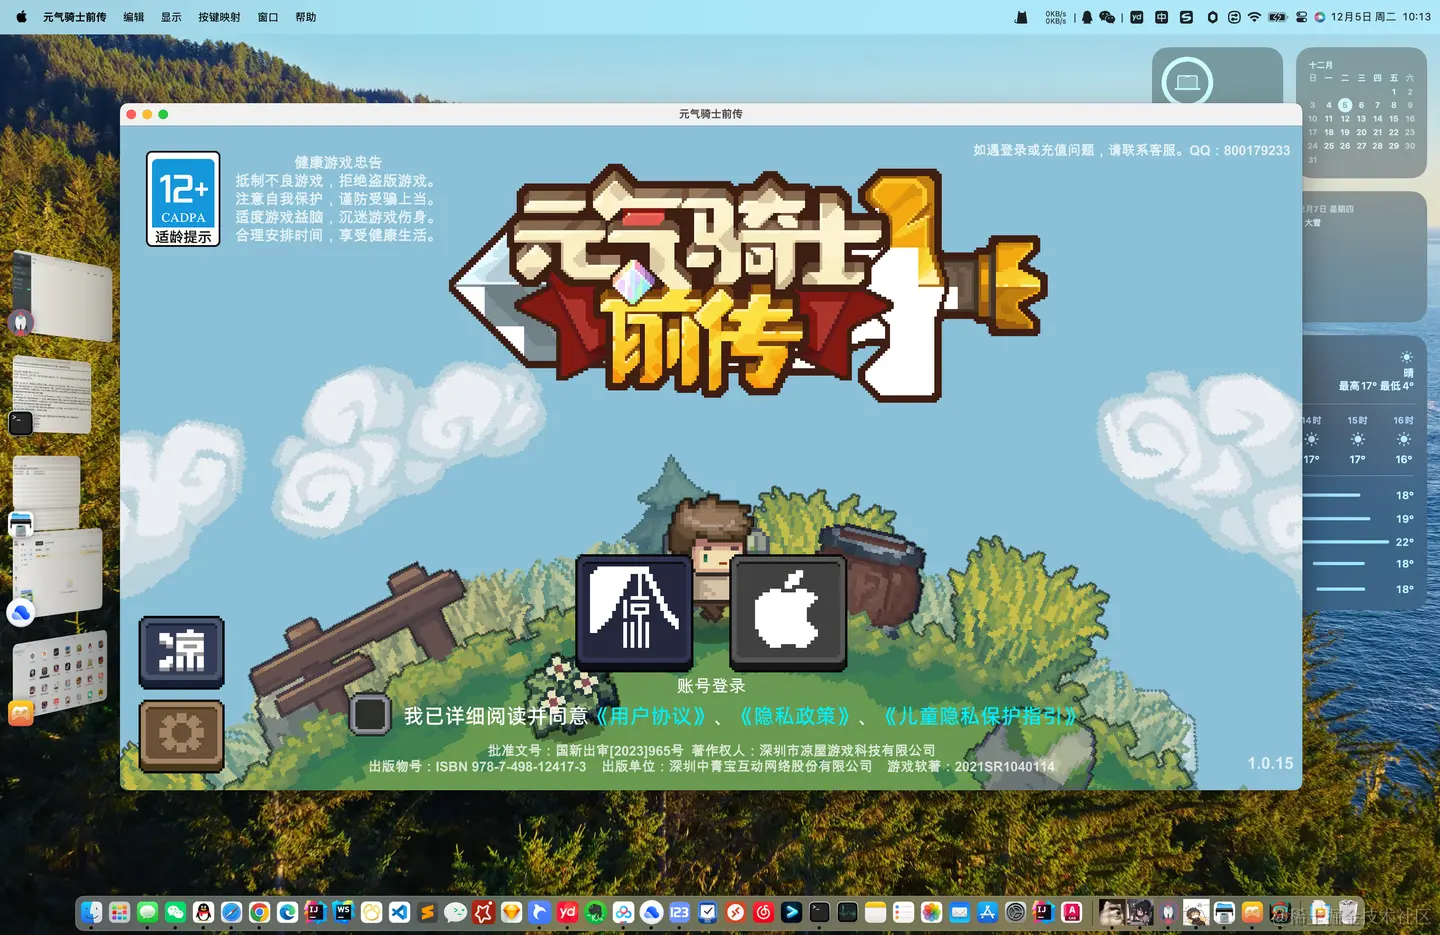Click the QQ penguin icon in menu bar
Viewport: 1440px width, 935px height.
[1087, 17]
